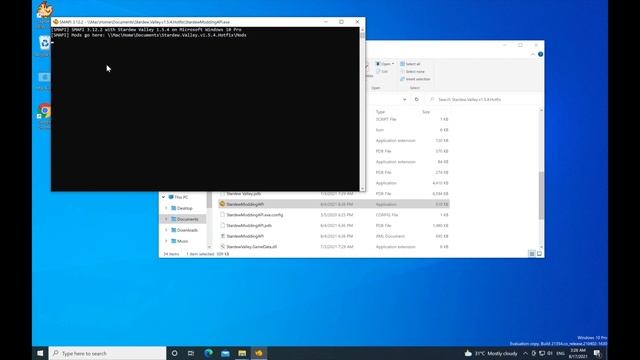Select Downloads in the navigation pane
The height and width of the screenshot is (360, 640).
tap(184, 230)
